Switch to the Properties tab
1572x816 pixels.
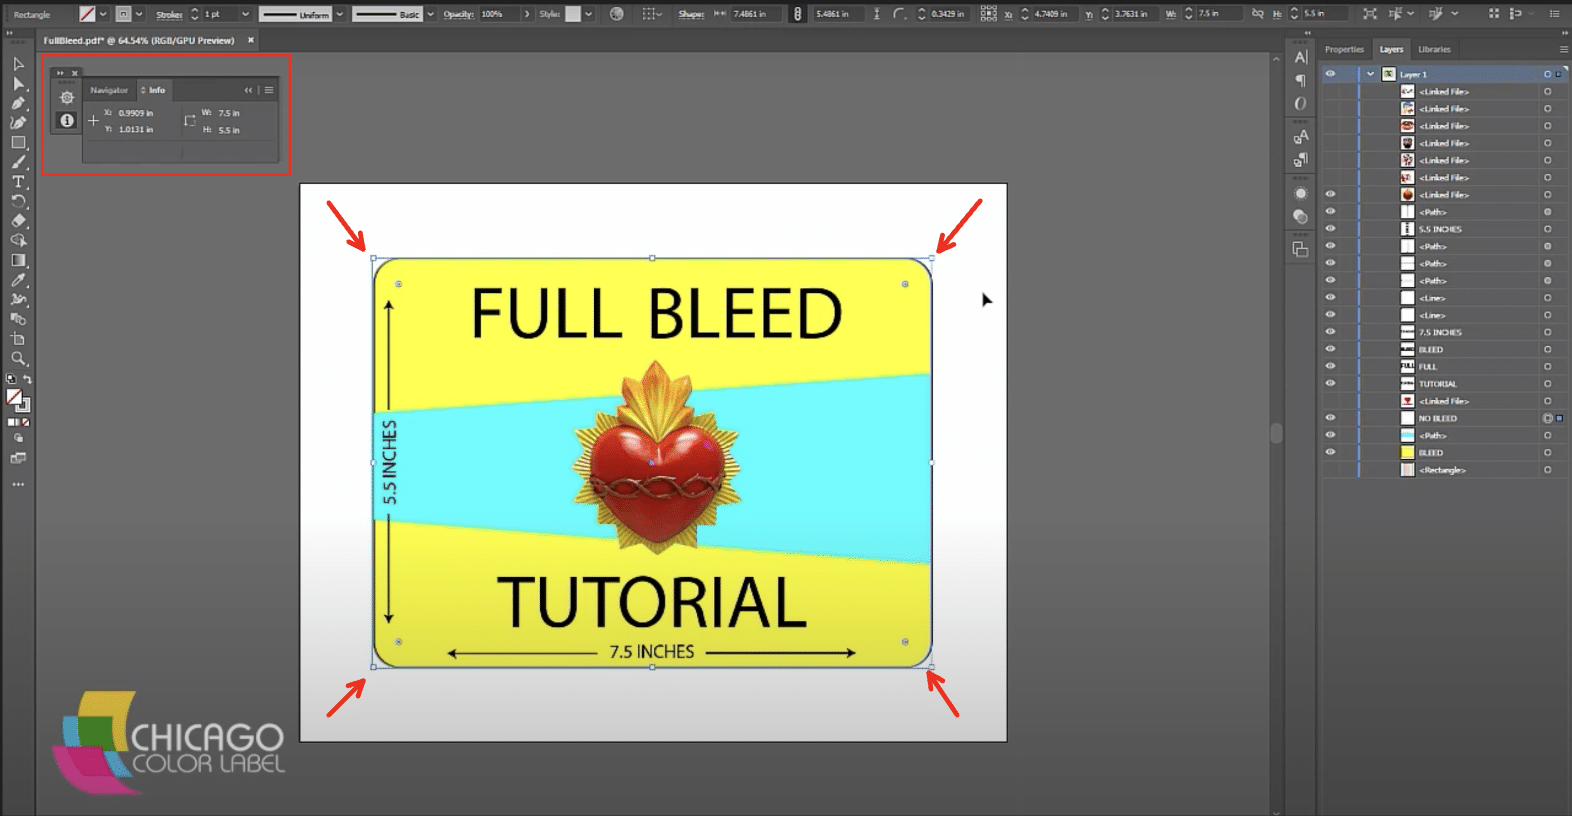tap(1344, 49)
